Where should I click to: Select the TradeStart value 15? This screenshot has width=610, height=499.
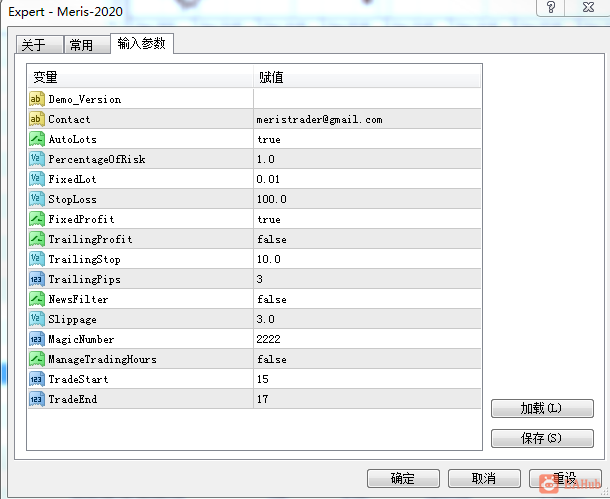[367, 379]
